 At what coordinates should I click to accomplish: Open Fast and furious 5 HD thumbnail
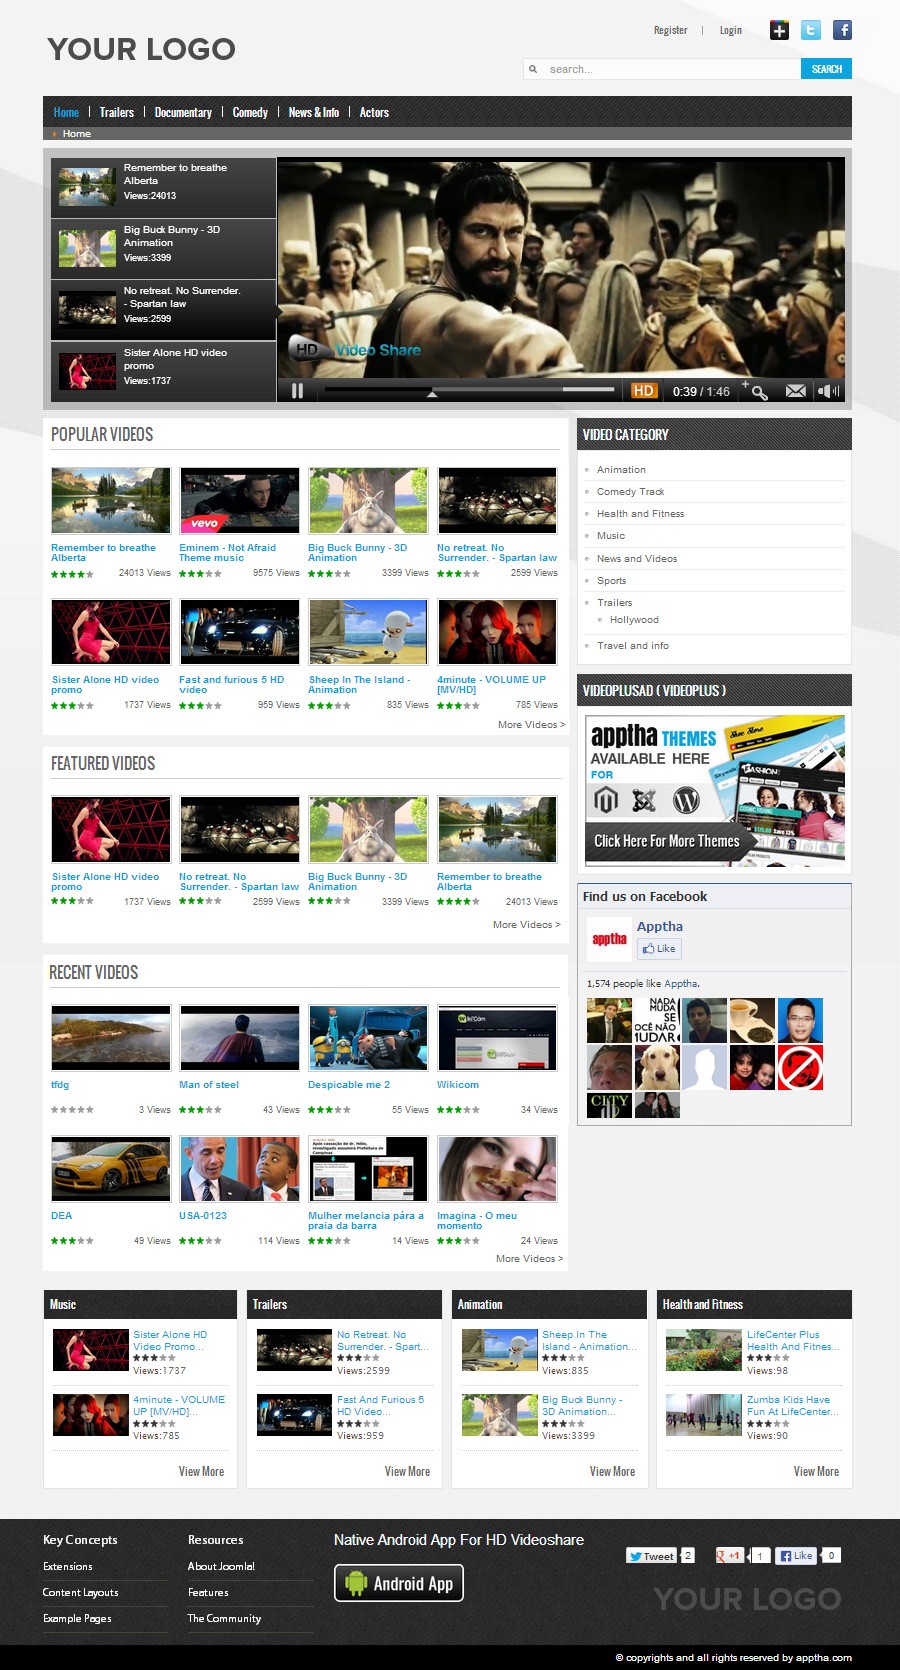(x=239, y=632)
